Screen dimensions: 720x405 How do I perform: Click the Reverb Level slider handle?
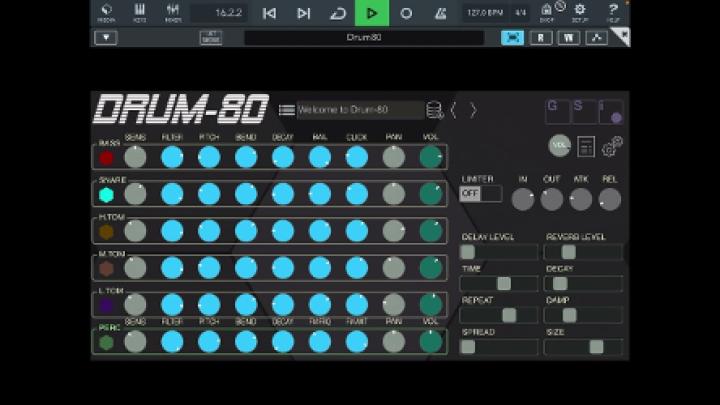[568, 252]
